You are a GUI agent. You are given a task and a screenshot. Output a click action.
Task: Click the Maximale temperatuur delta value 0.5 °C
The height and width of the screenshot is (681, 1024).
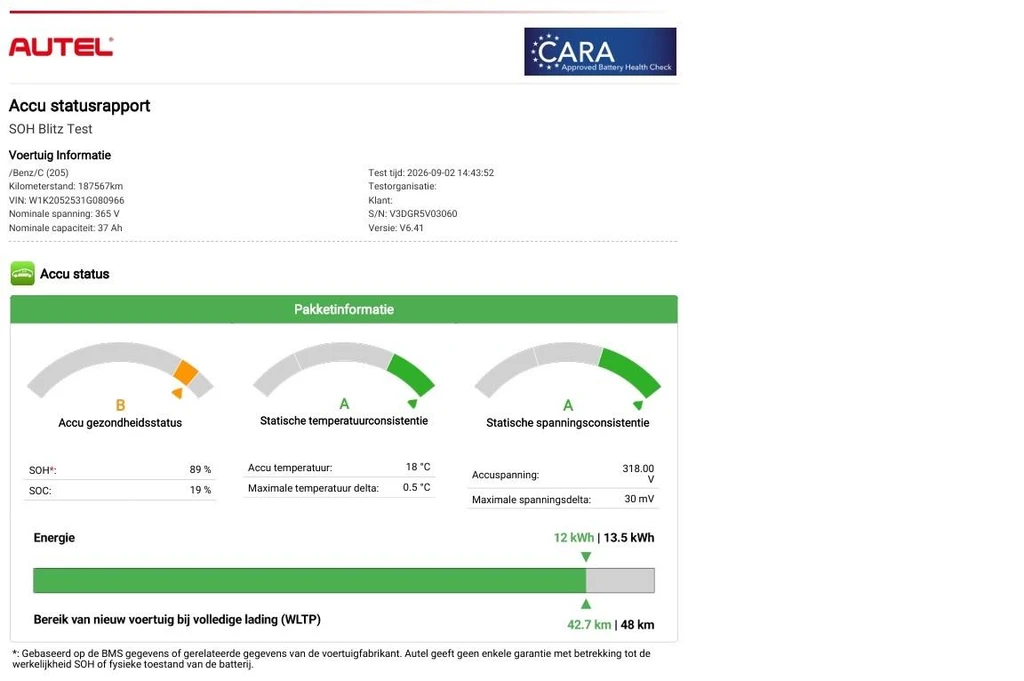417,487
